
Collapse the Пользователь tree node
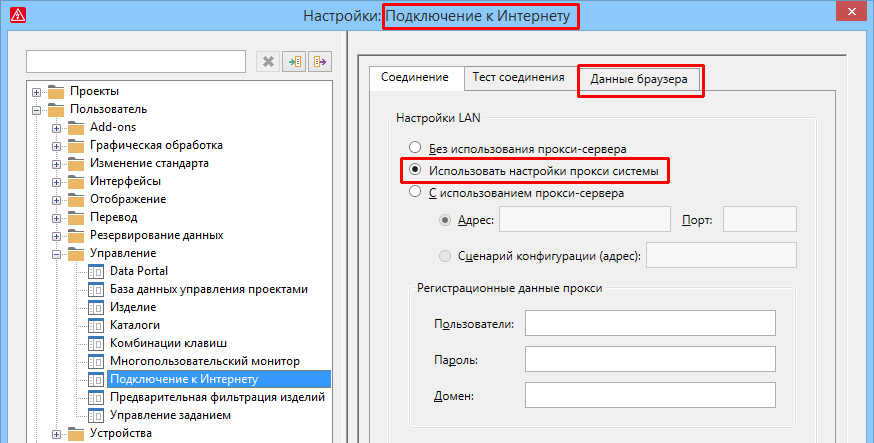click(38, 110)
